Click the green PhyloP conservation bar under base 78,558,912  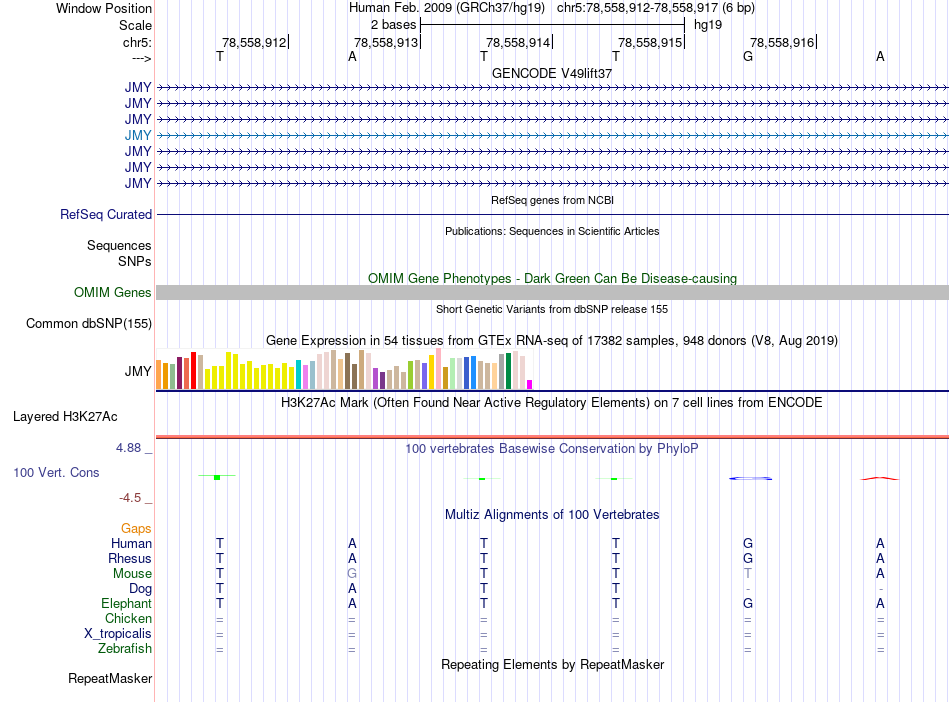[217, 477]
